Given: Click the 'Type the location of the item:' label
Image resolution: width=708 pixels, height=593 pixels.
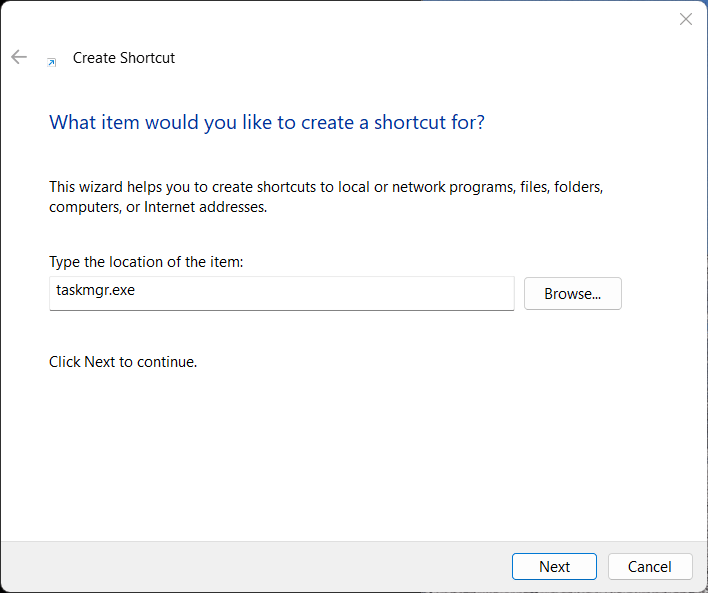Looking at the screenshot, I should [146, 262].
